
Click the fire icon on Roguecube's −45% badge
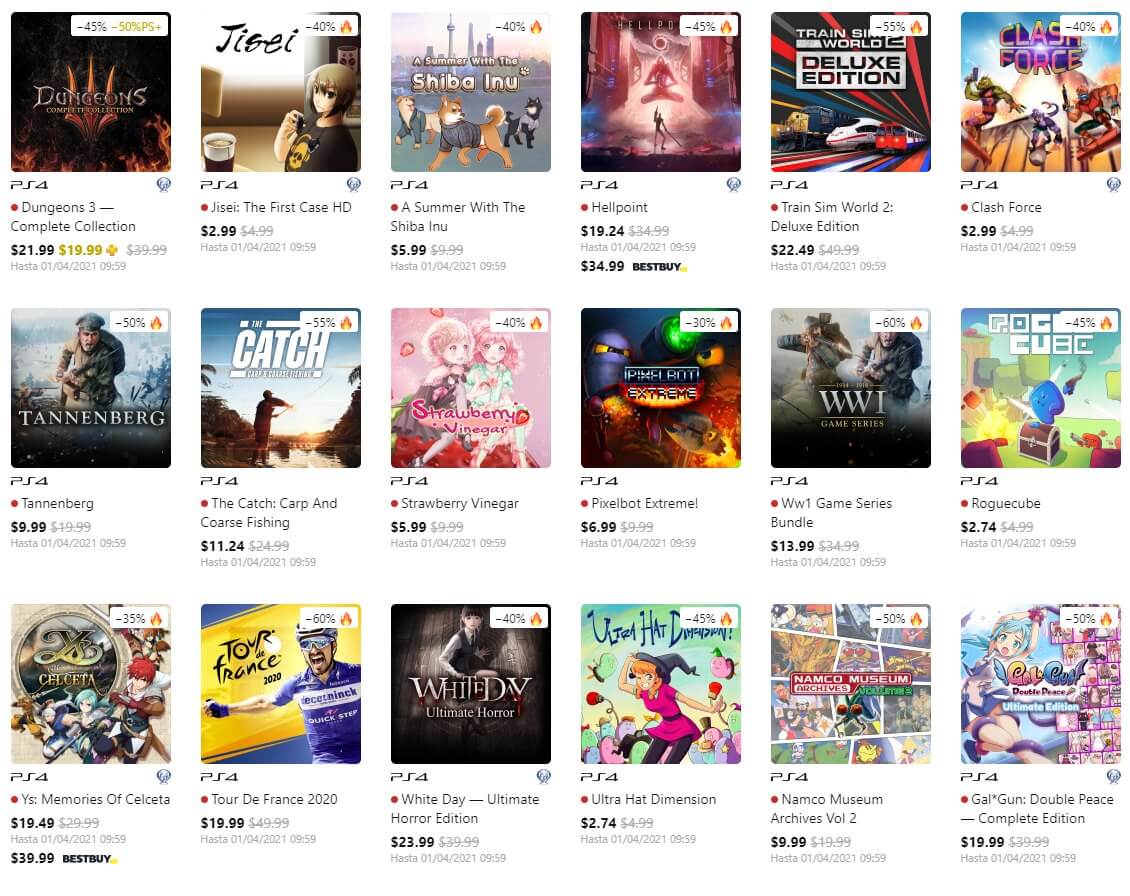point(1106,323)
